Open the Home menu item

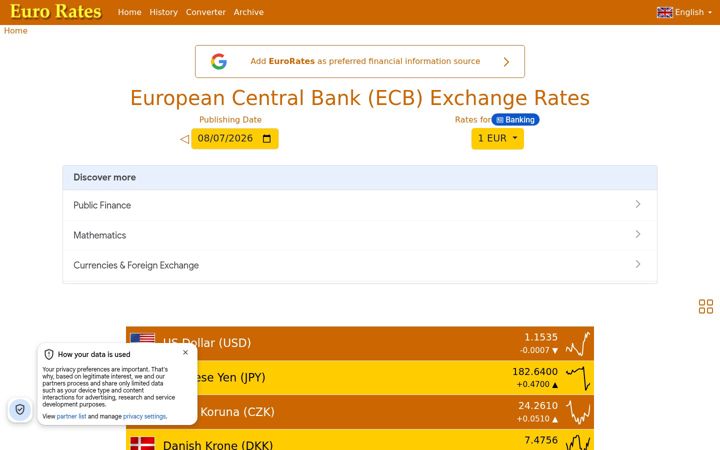click(129, 12)
